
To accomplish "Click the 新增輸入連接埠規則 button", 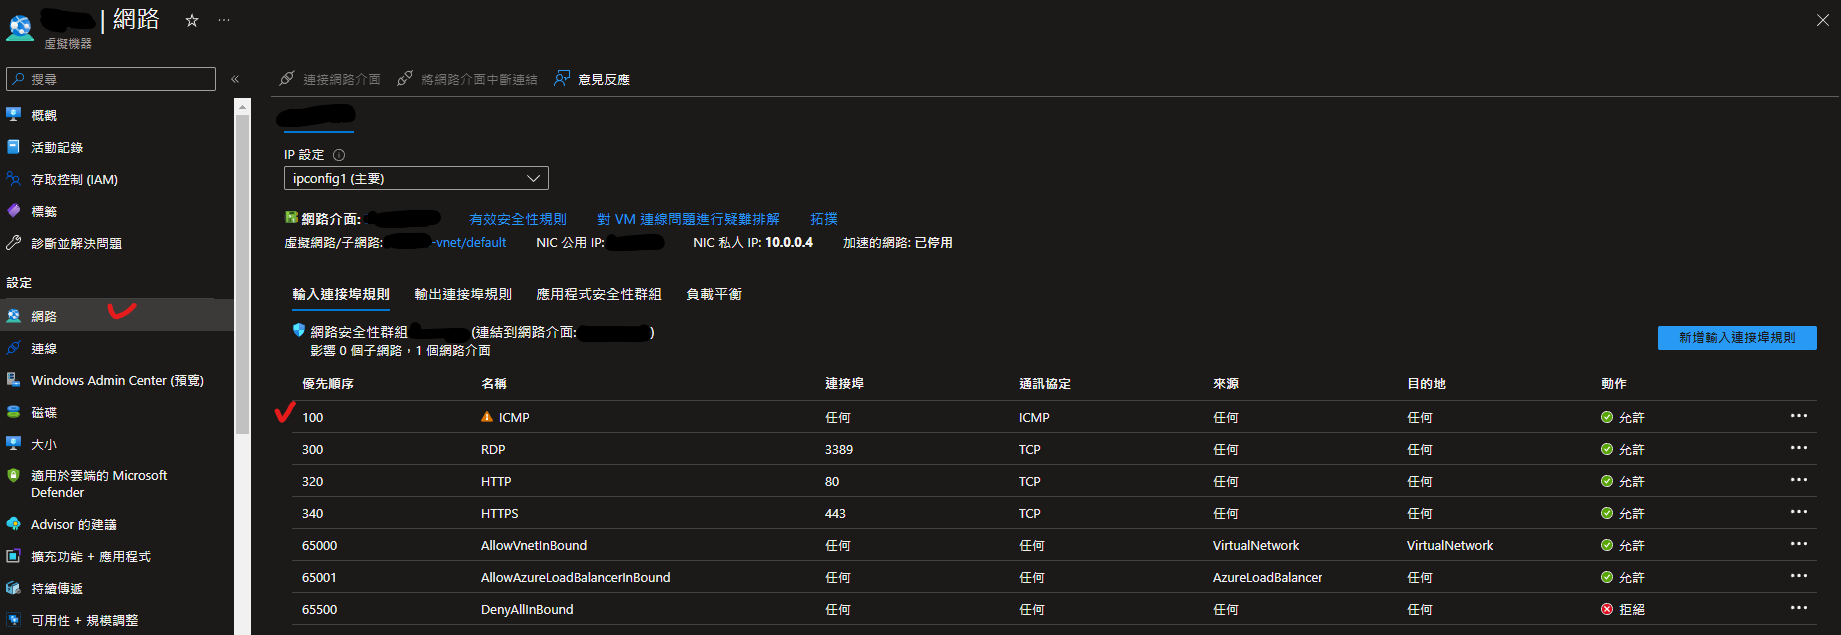I will click(x=1737, y=338).
